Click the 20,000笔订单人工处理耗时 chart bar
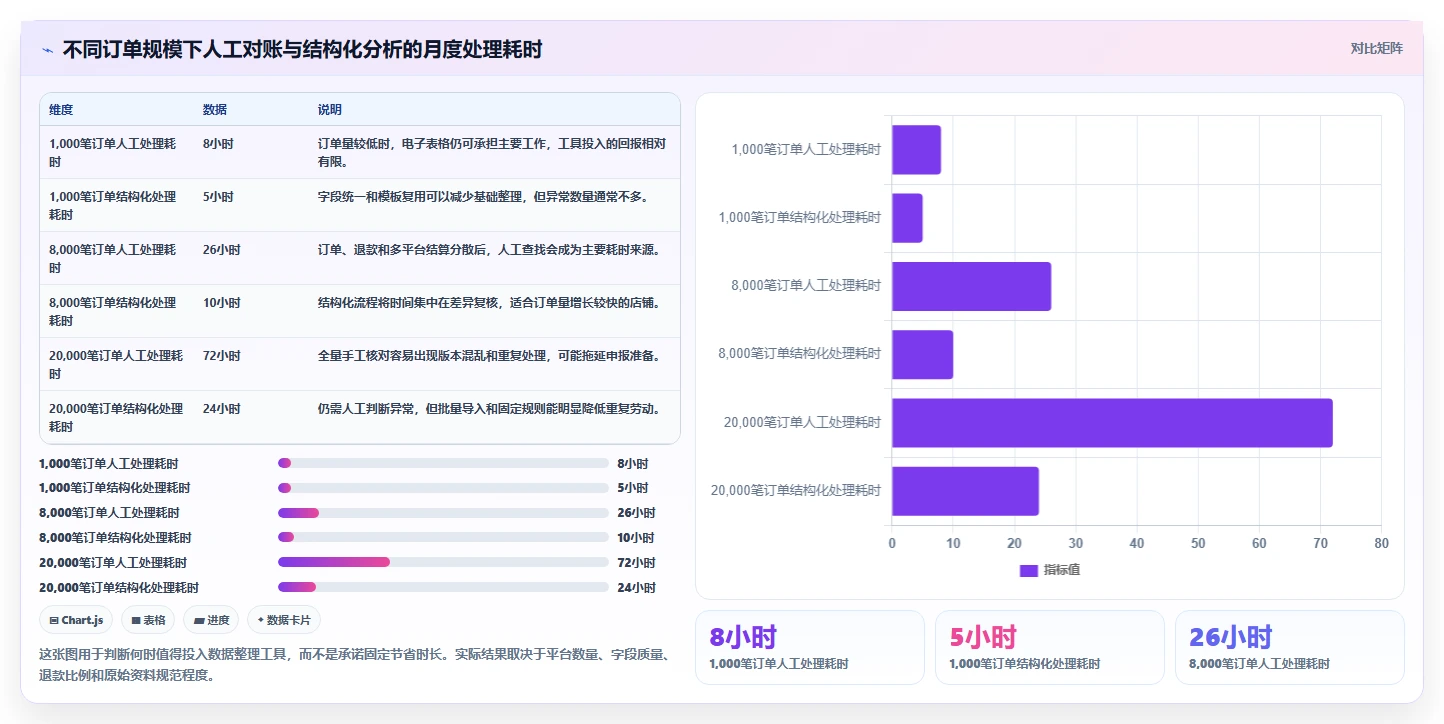 1112,423
